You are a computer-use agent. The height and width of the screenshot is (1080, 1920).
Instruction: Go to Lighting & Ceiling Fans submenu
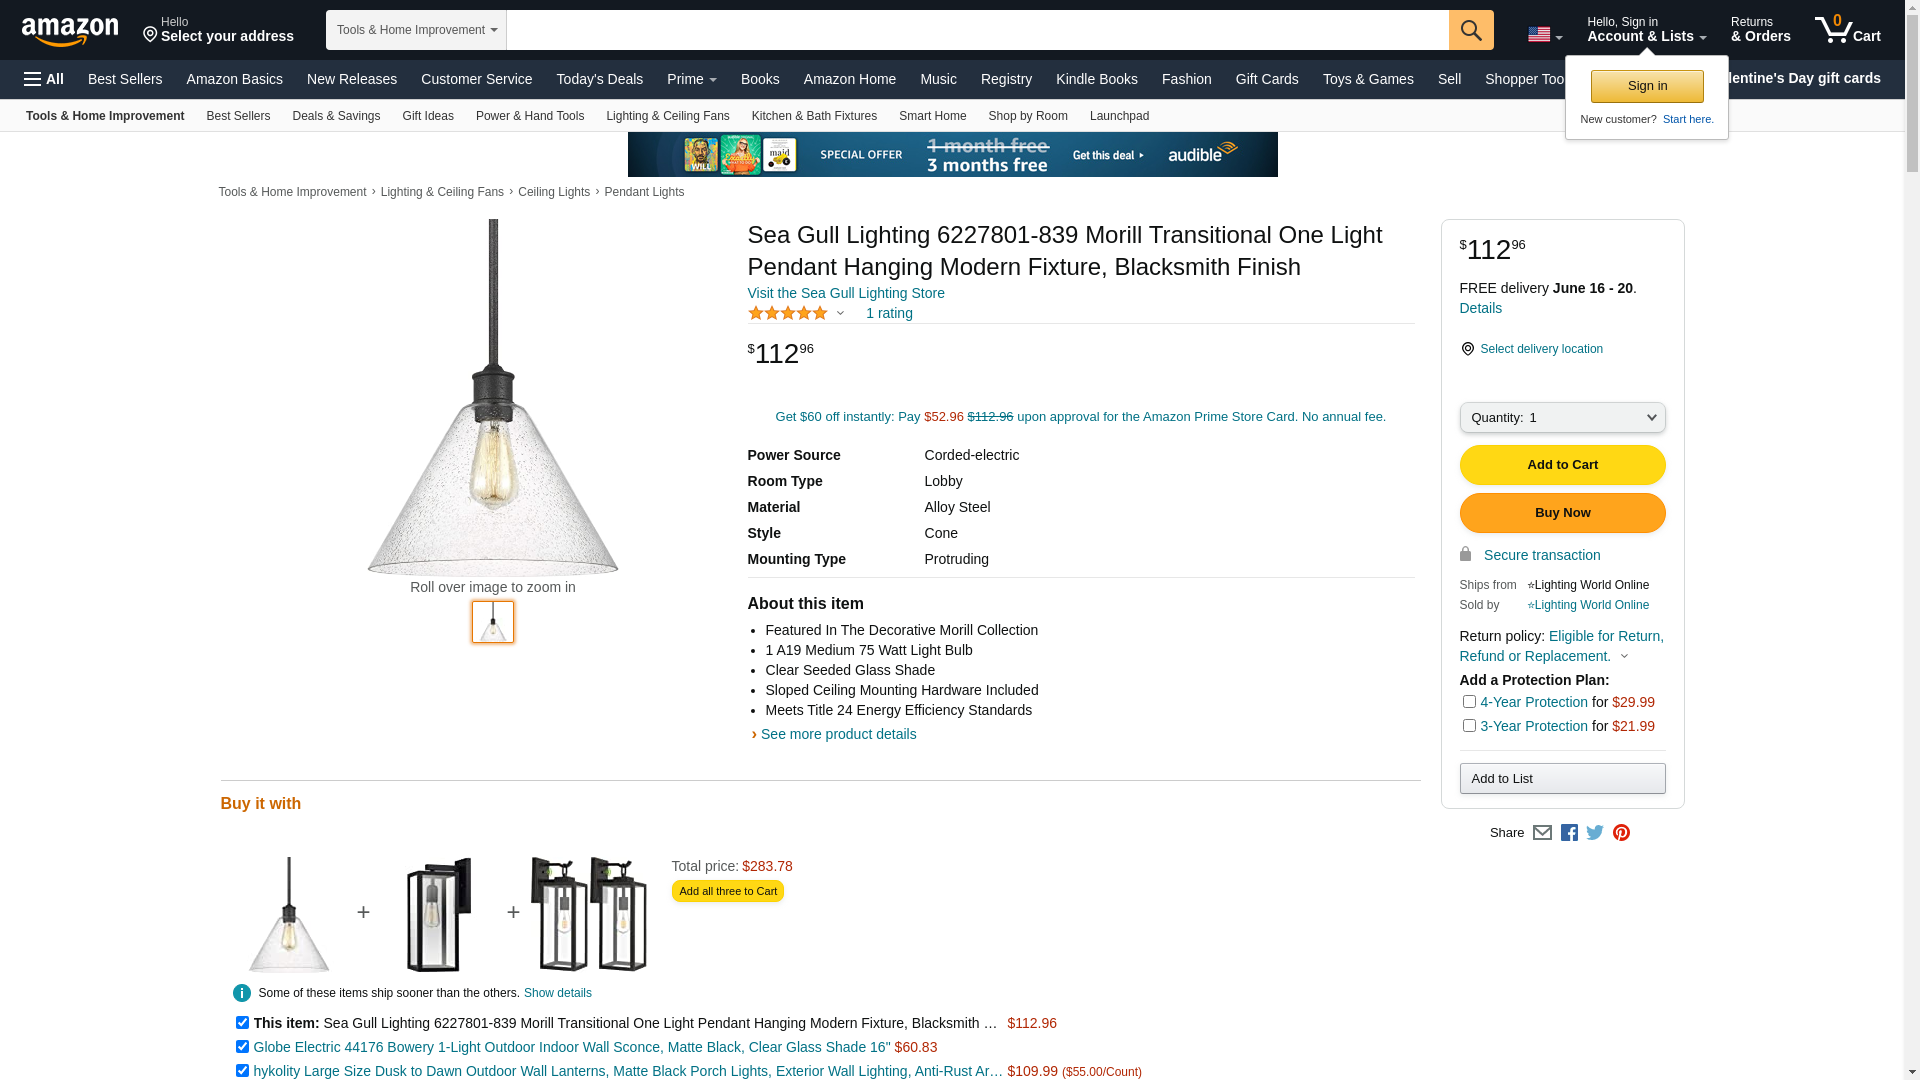[x=667, y=116]
